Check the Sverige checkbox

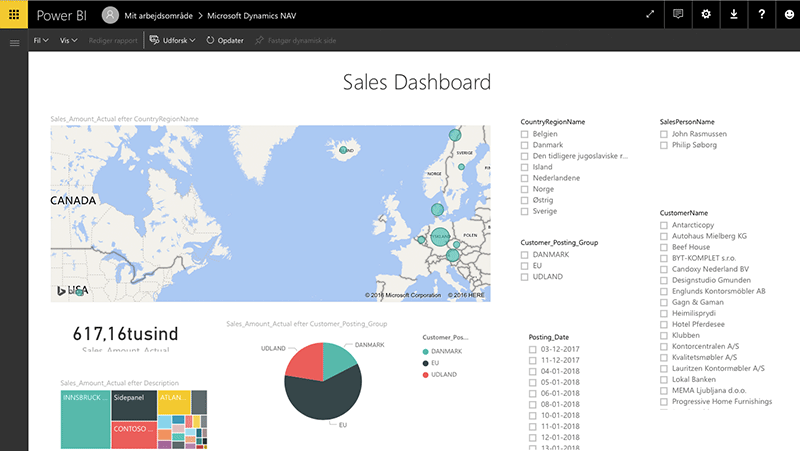pyautogui.click(x=524, y=211)
